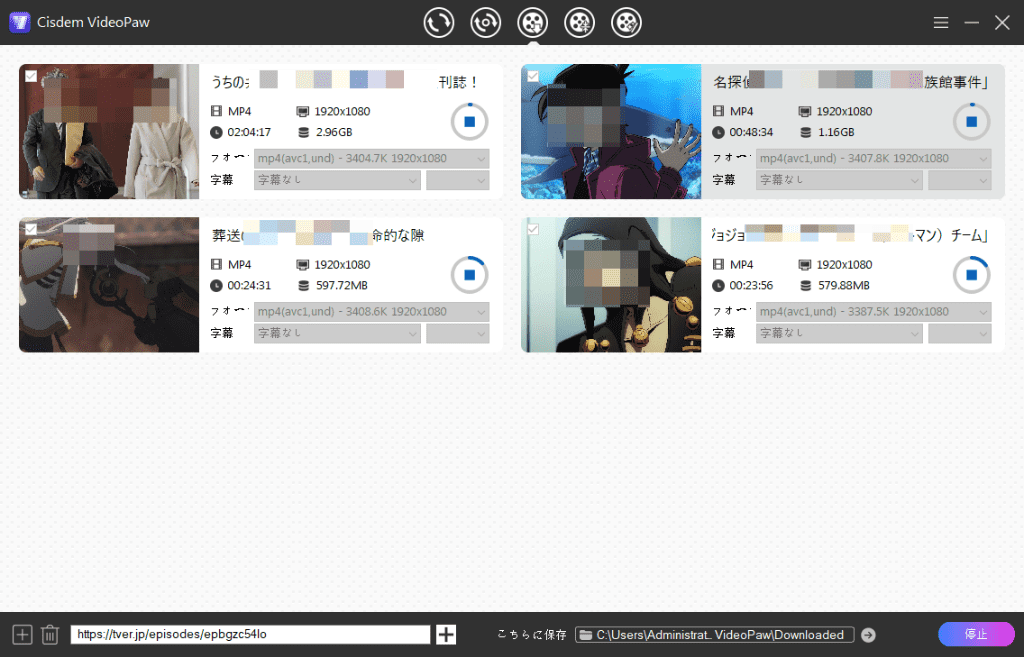Viewport: 1024px width, 657px height.
Task: Expand format dropdown showing 3404.7K 1920x1080
Action: point(371,158)
